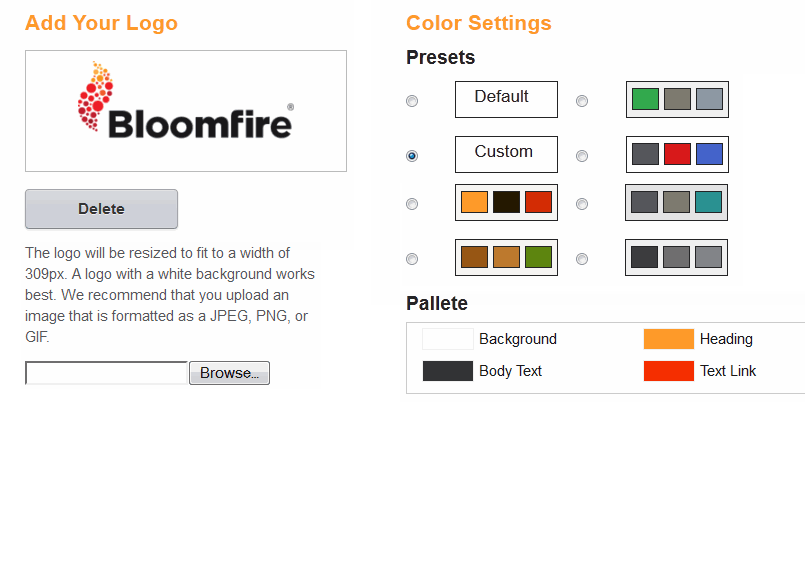The height and width of the screenshot is (566, 805).
Task: Choose the orange-black-red preset radio button
Action: click(412, 204)
